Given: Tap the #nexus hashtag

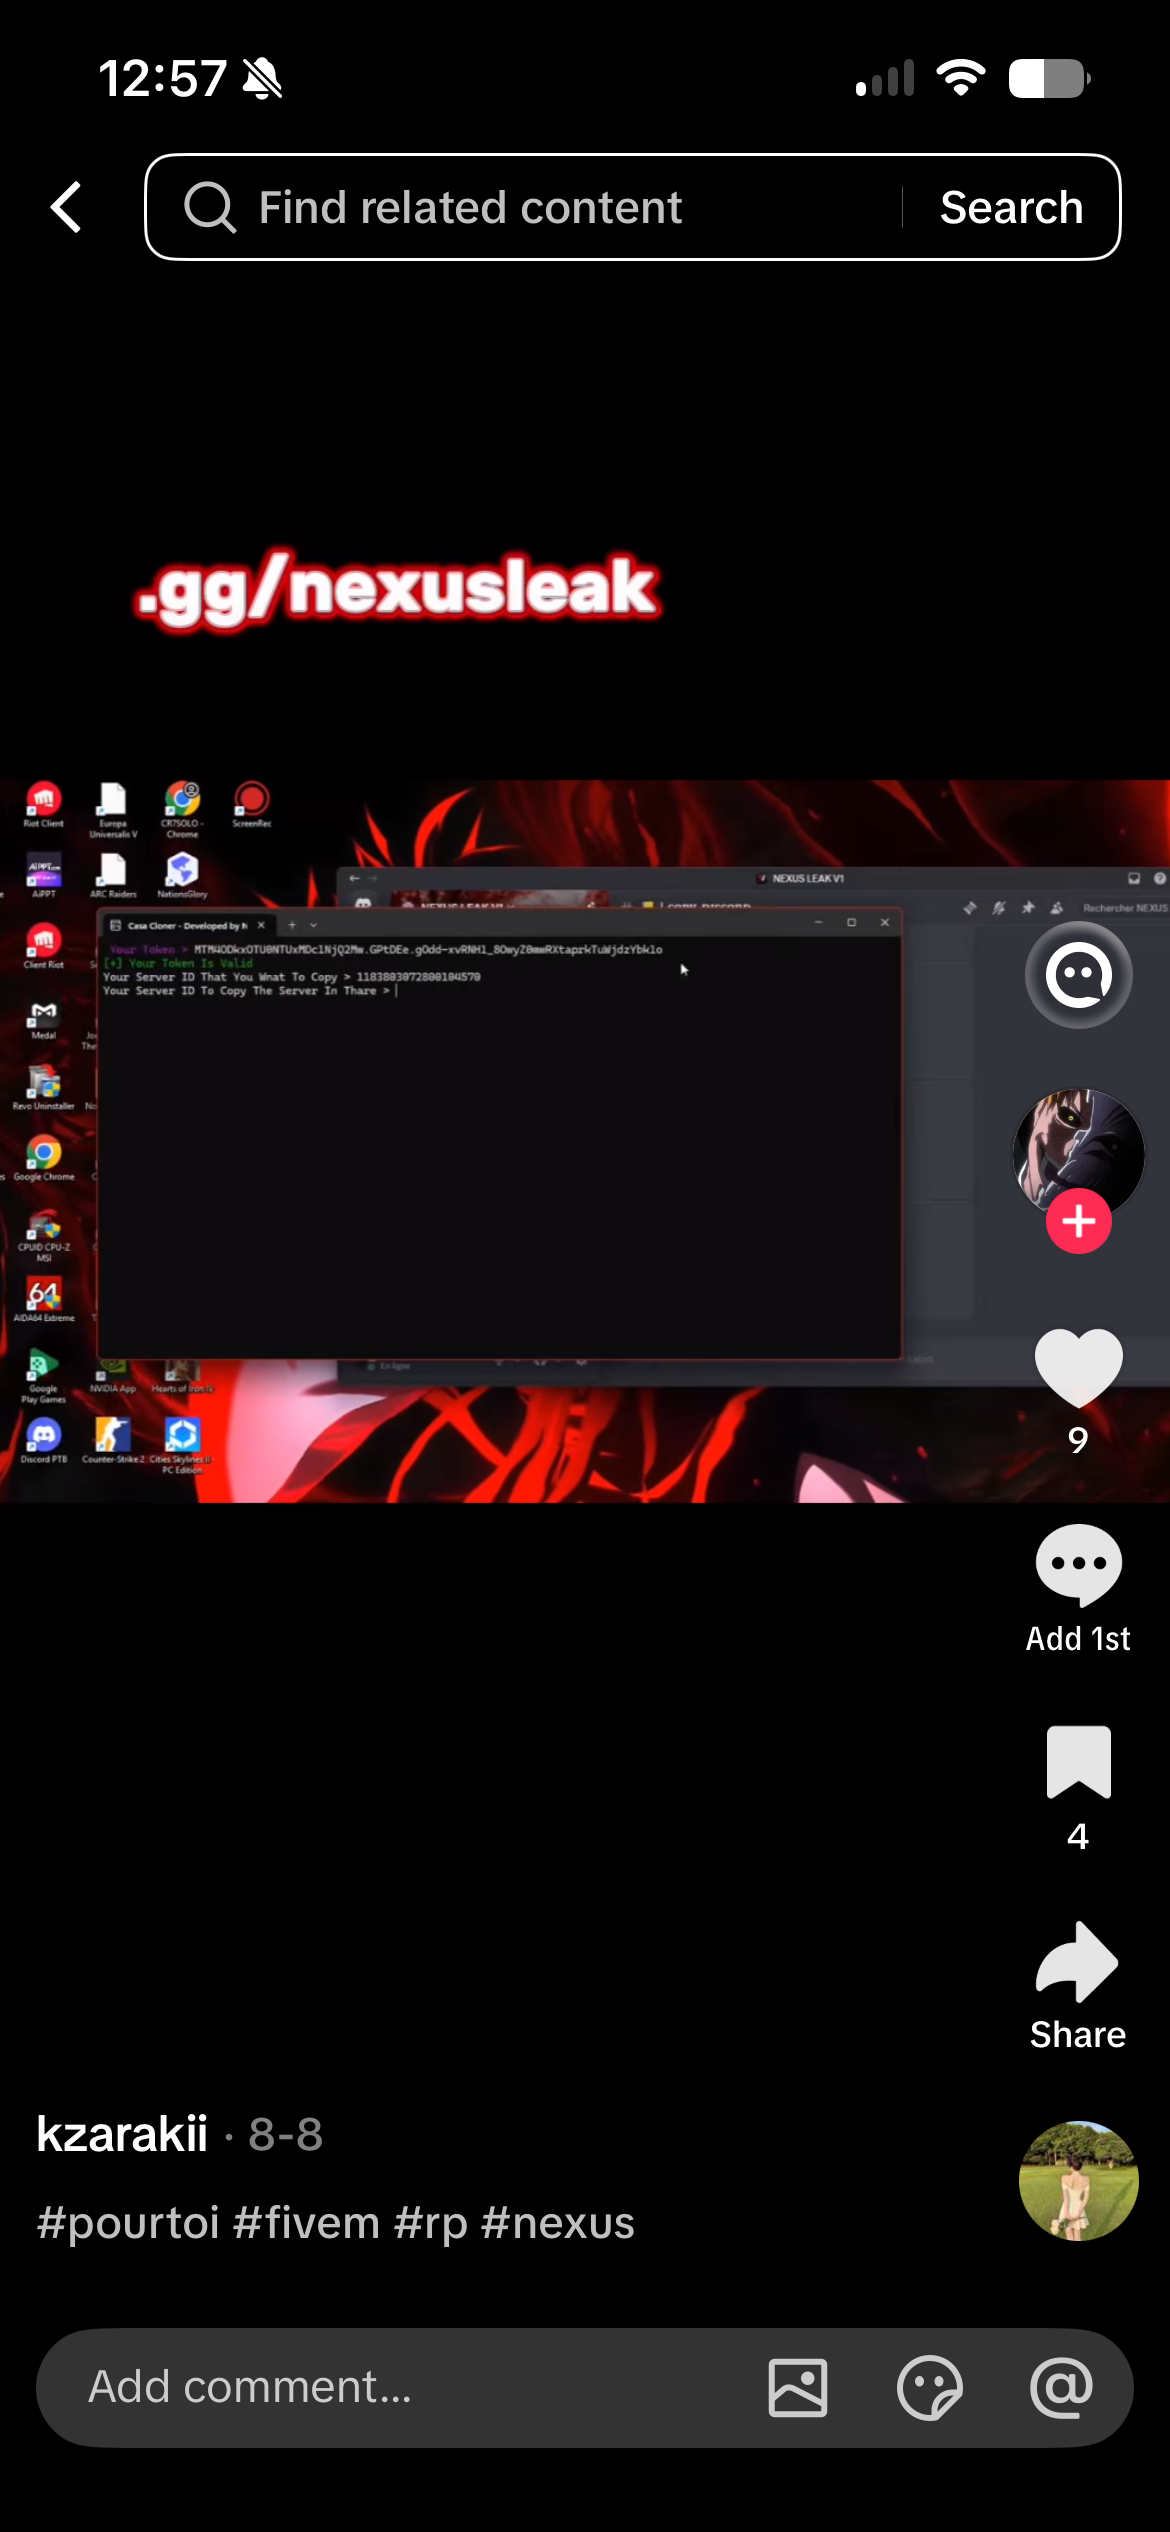Looking at the screenshot, I should click(x=558, y=2223).
